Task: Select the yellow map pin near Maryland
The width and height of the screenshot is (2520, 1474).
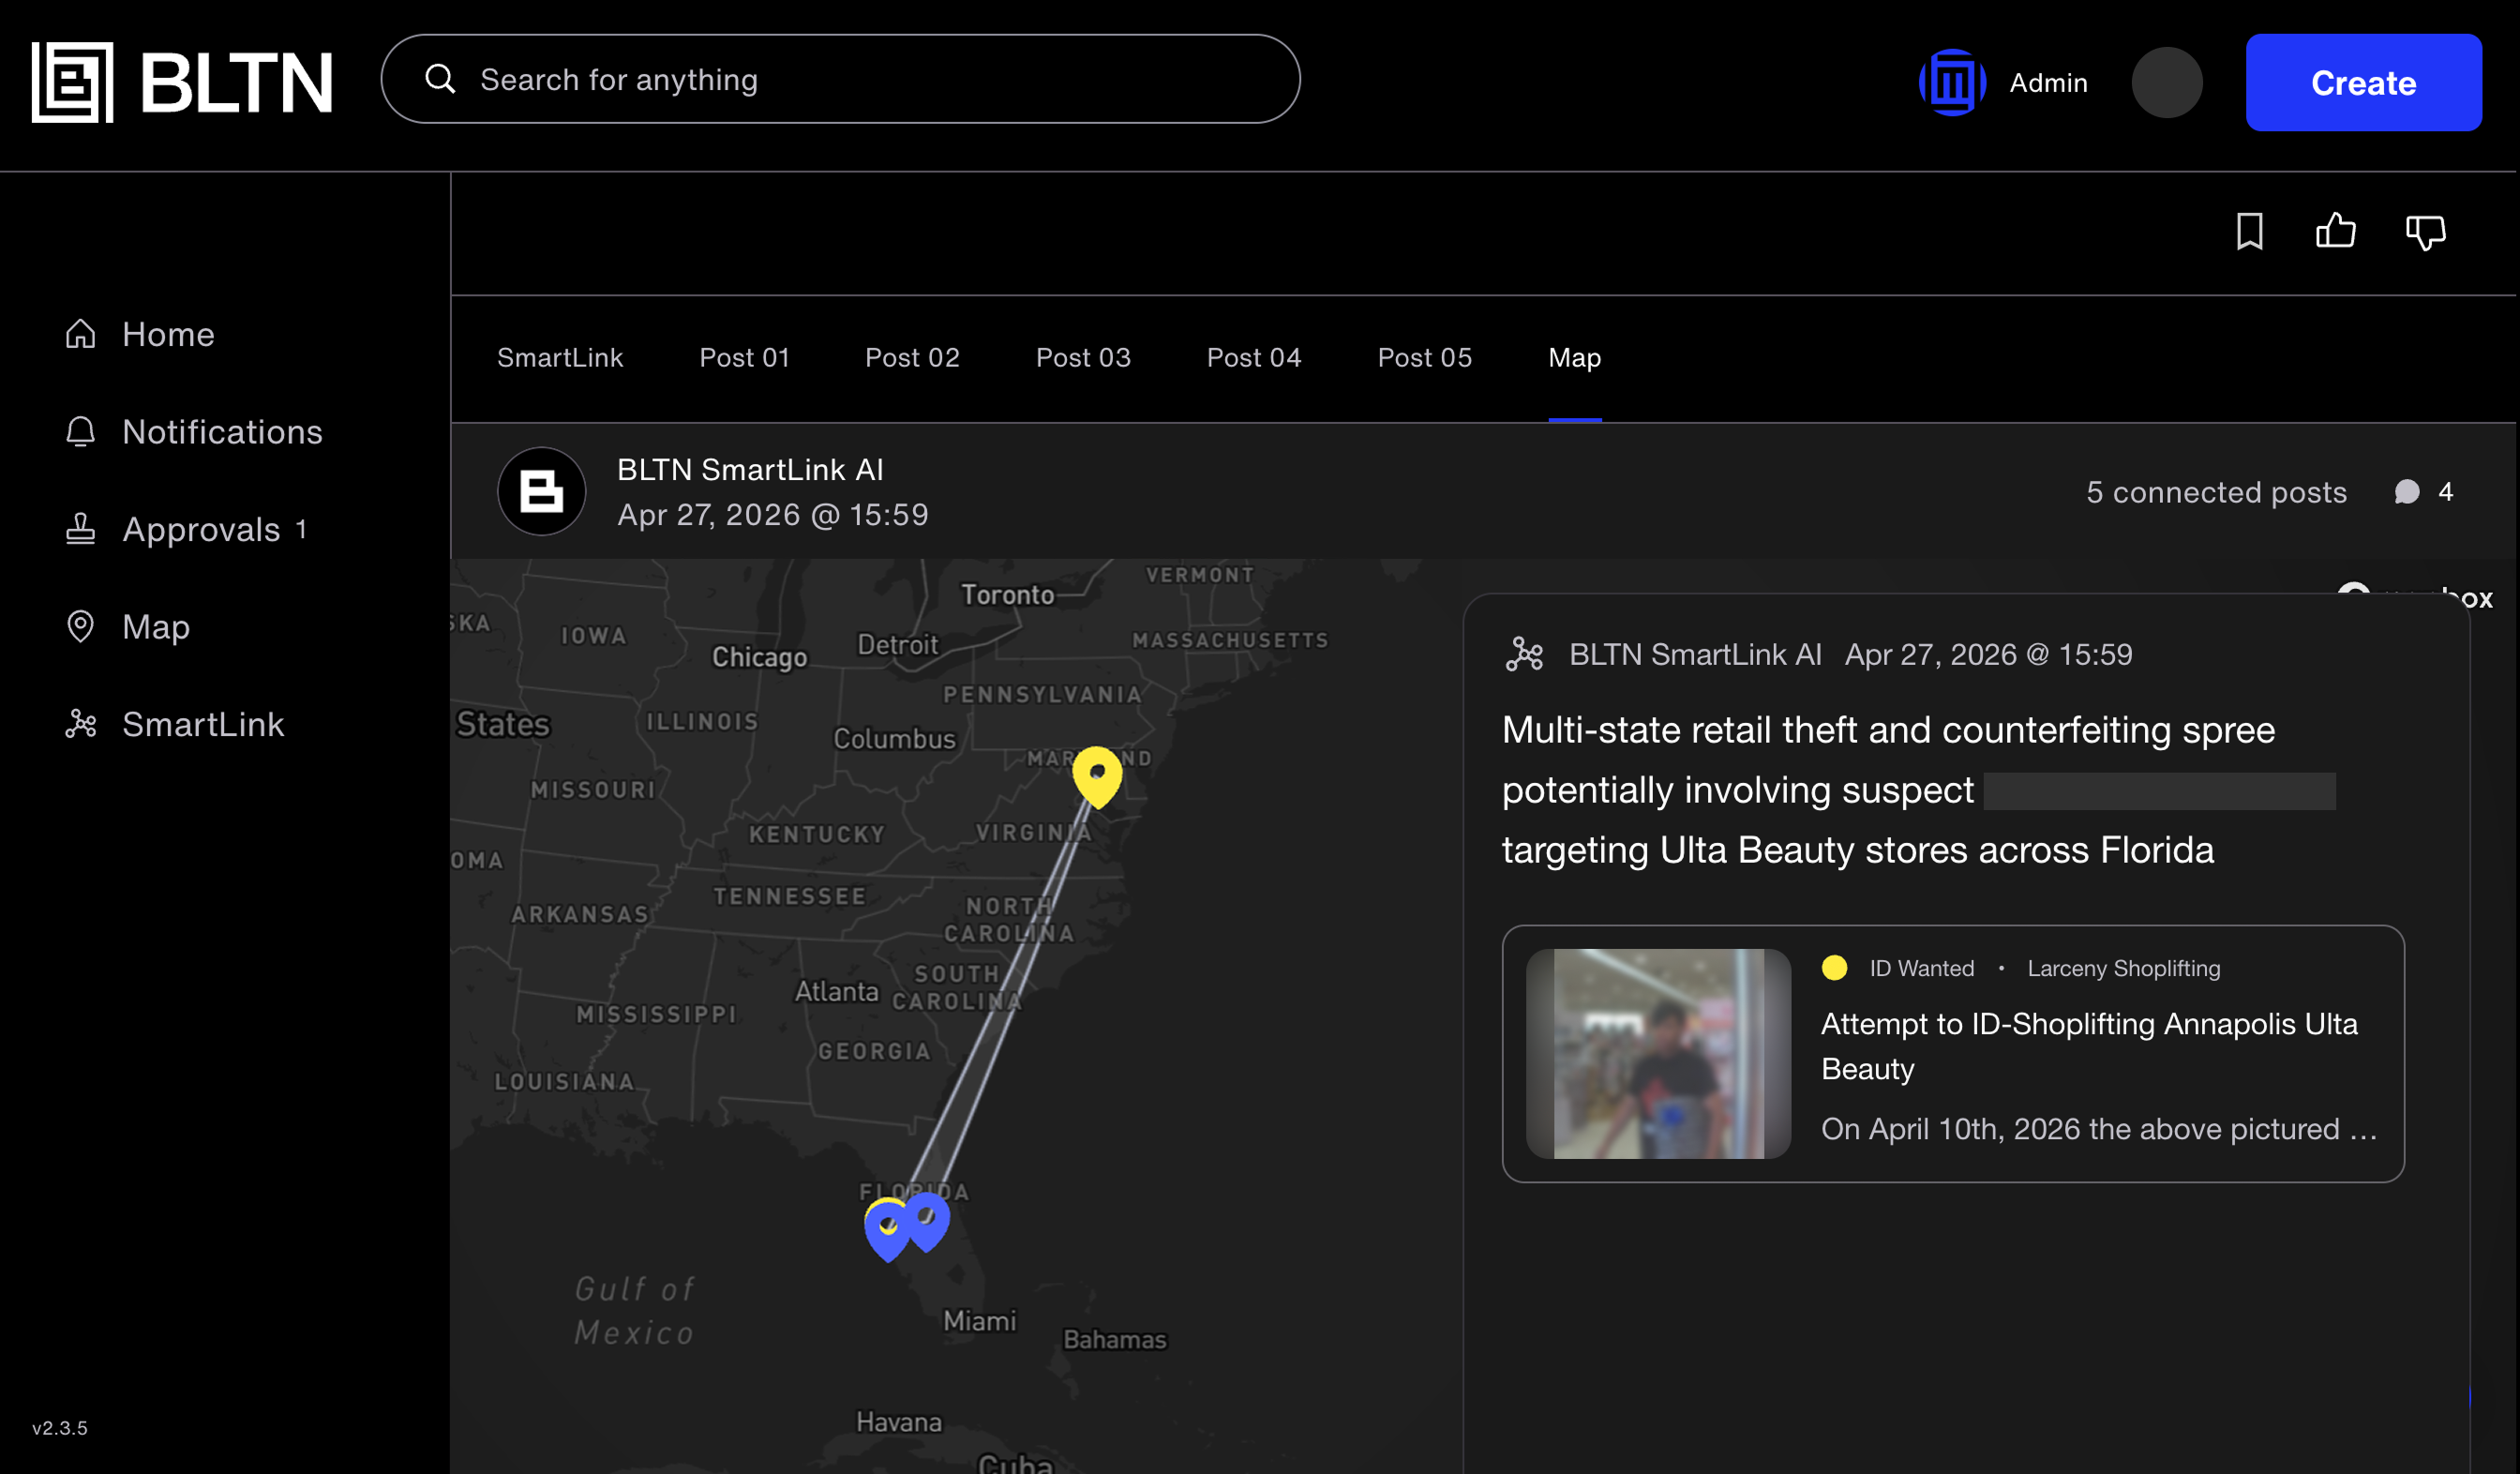Action: [x=1097, y=777]
